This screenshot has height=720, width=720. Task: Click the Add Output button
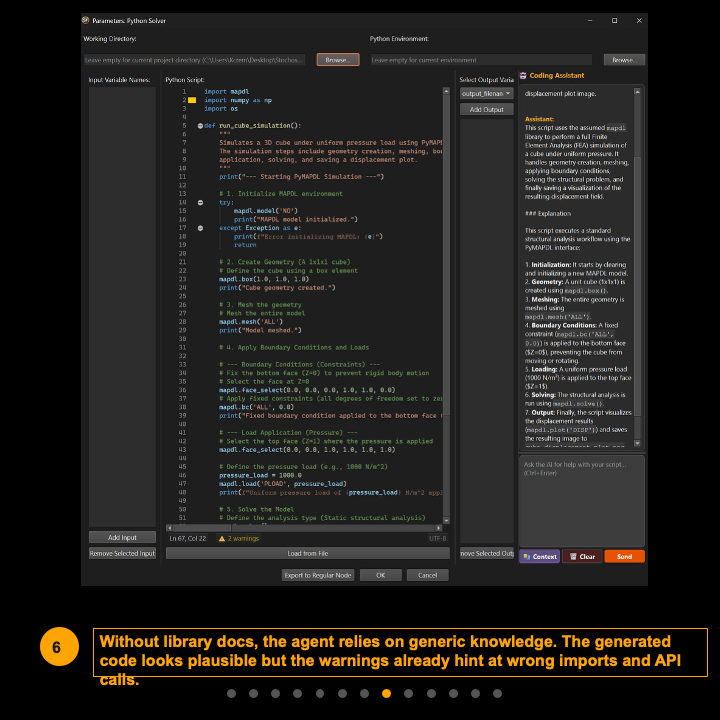point(486,109)
